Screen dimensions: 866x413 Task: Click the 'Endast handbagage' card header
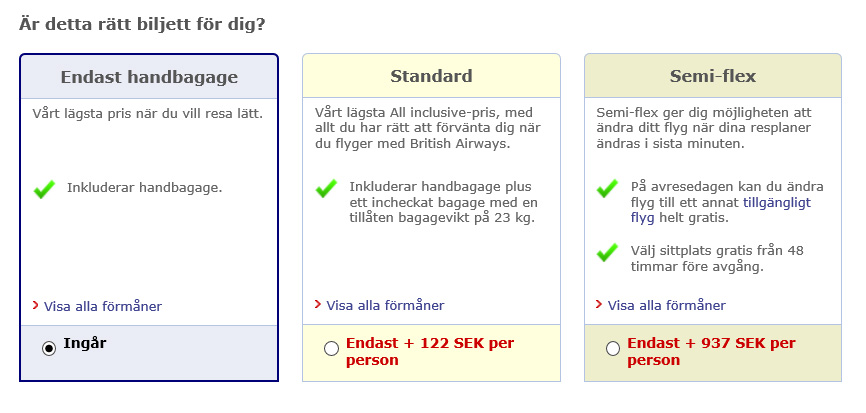[149, 77]
